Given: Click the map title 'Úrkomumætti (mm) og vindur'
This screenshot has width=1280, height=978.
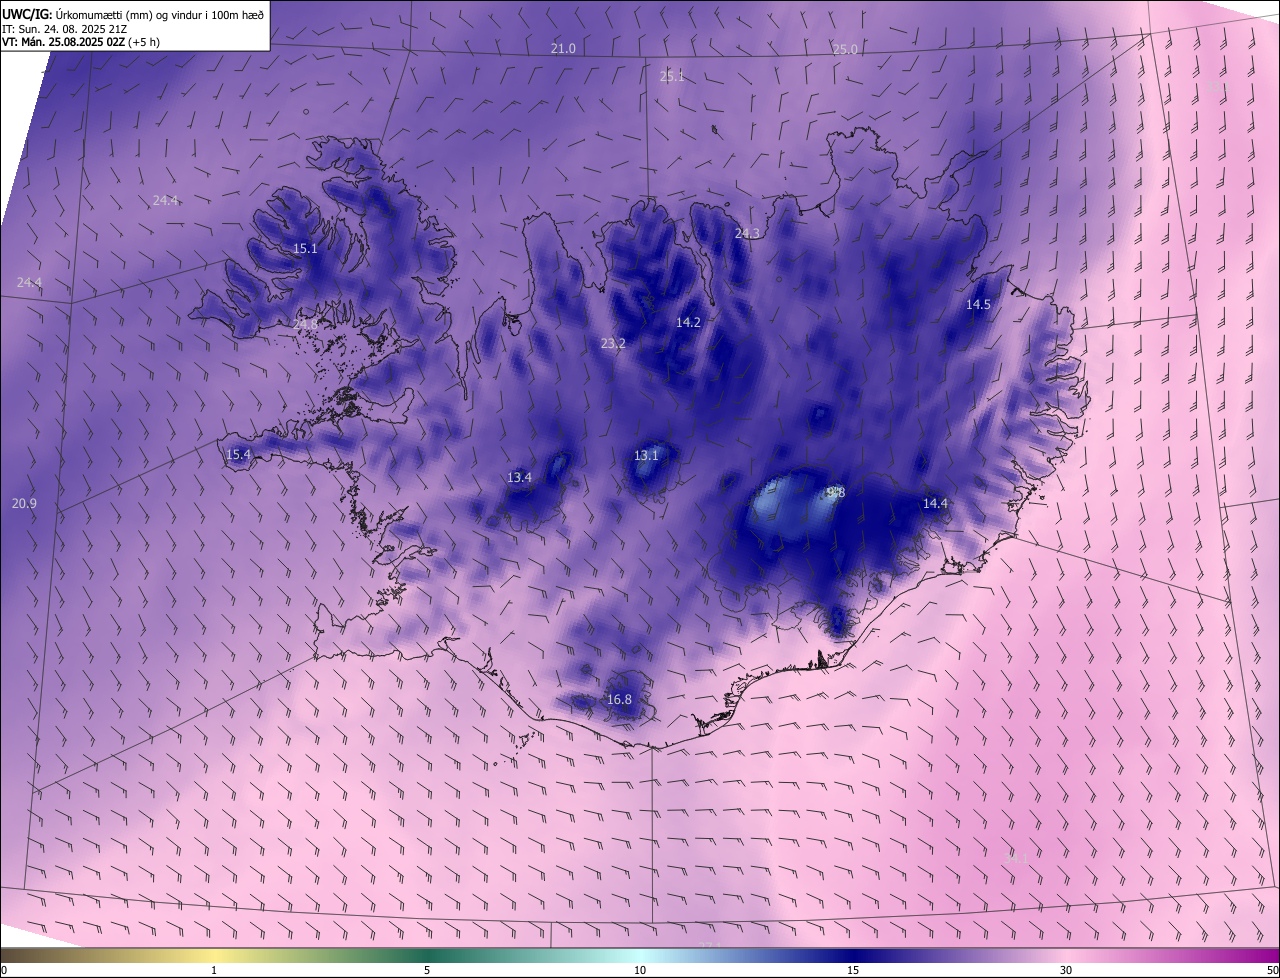Looking at the screenshot, I should (x=127, y=13).
